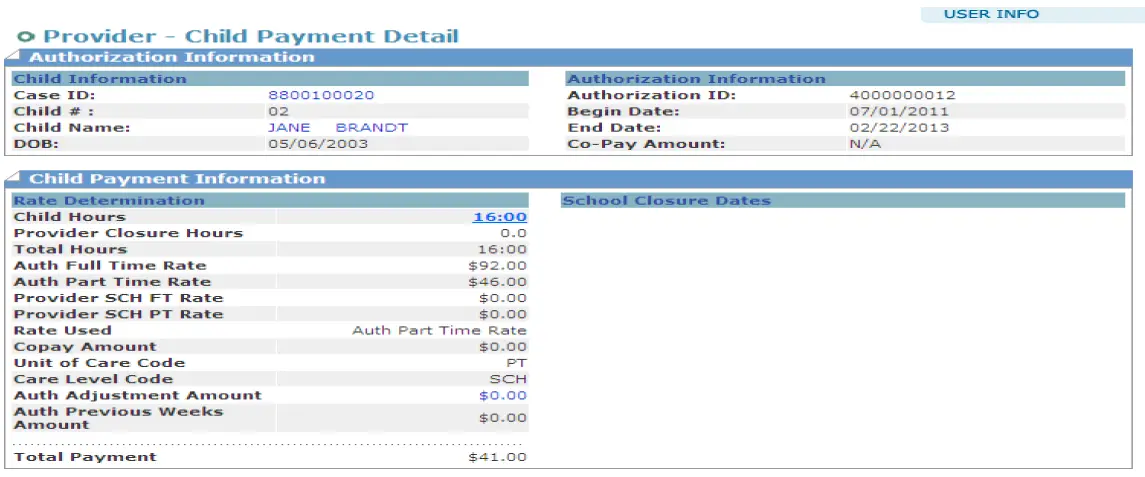Image resolution: width=1145 pixels, height=477 pixels.
Task: Click the Total Payment label
Action: [x=85, y=457]
